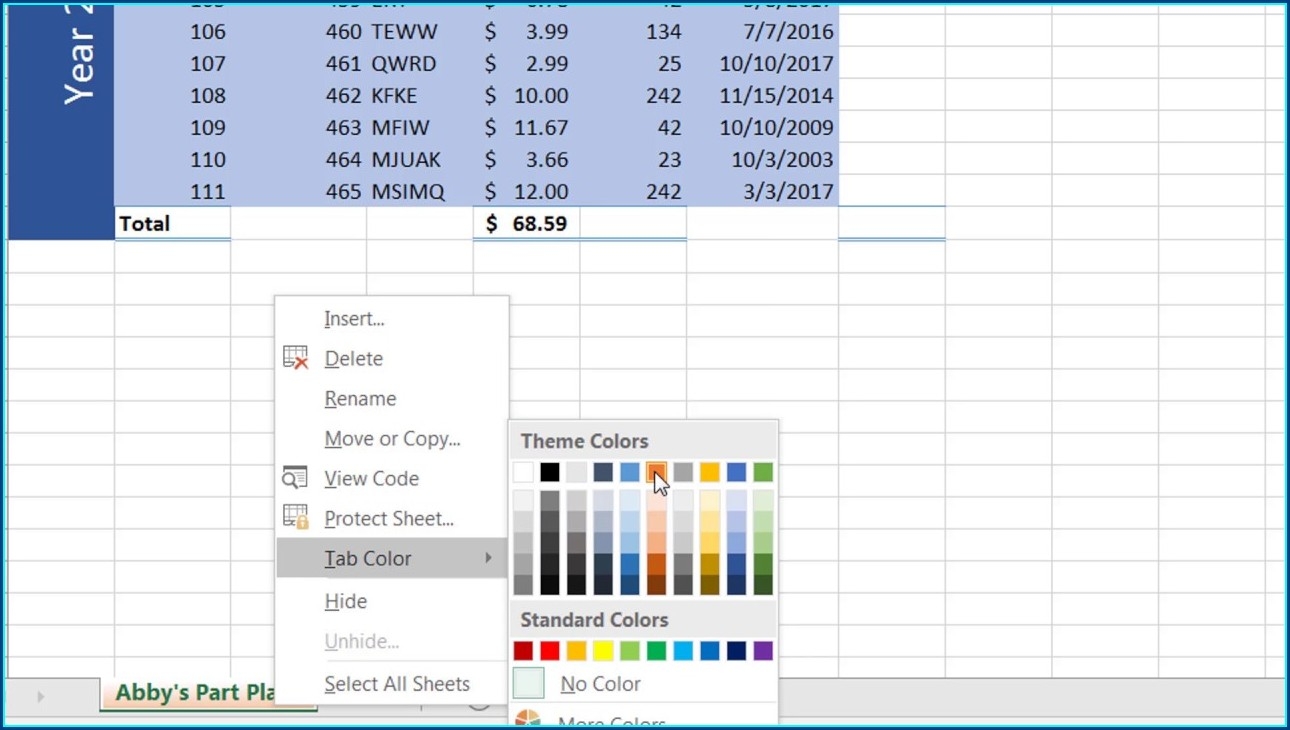
Task: Choose purple from Standard Colors
Action: click(763, 651)
